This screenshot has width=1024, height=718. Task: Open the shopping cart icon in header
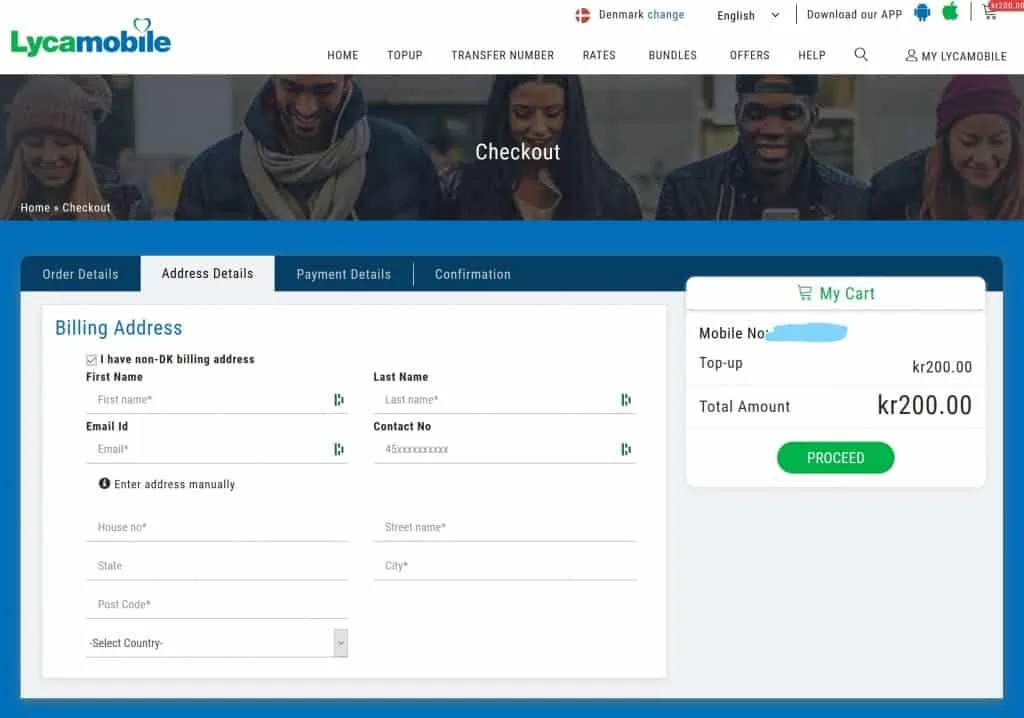[x=990, y=13]
